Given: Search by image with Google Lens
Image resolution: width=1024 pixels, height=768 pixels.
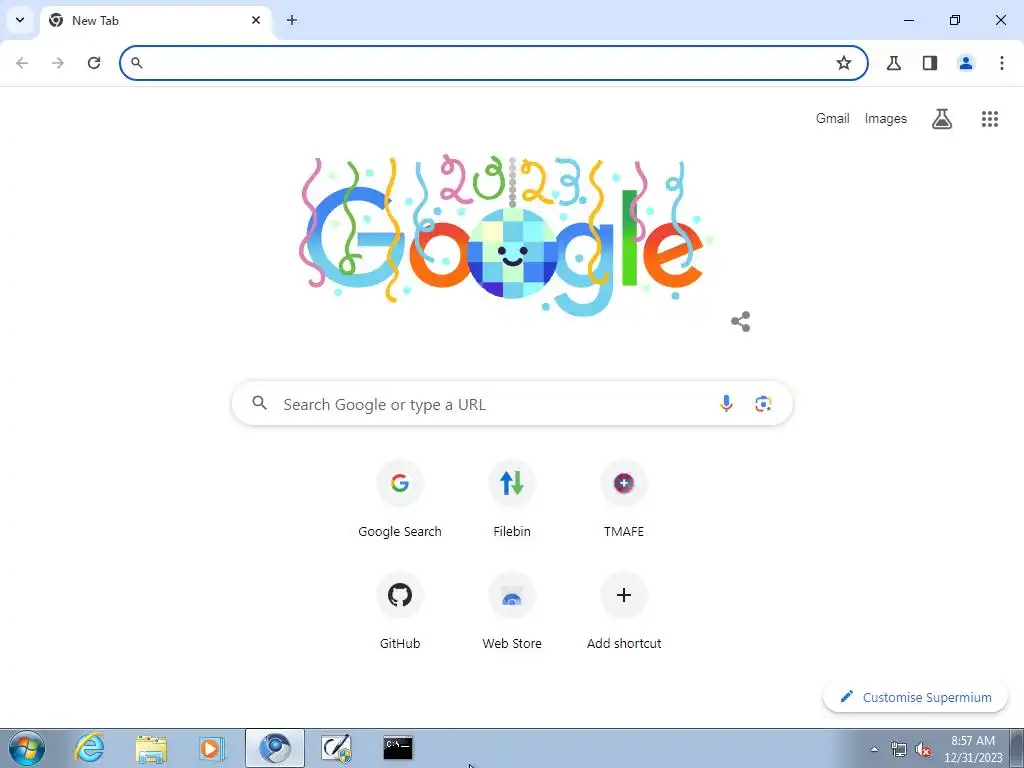Looking at the screenshot, I should pos(763,404).
